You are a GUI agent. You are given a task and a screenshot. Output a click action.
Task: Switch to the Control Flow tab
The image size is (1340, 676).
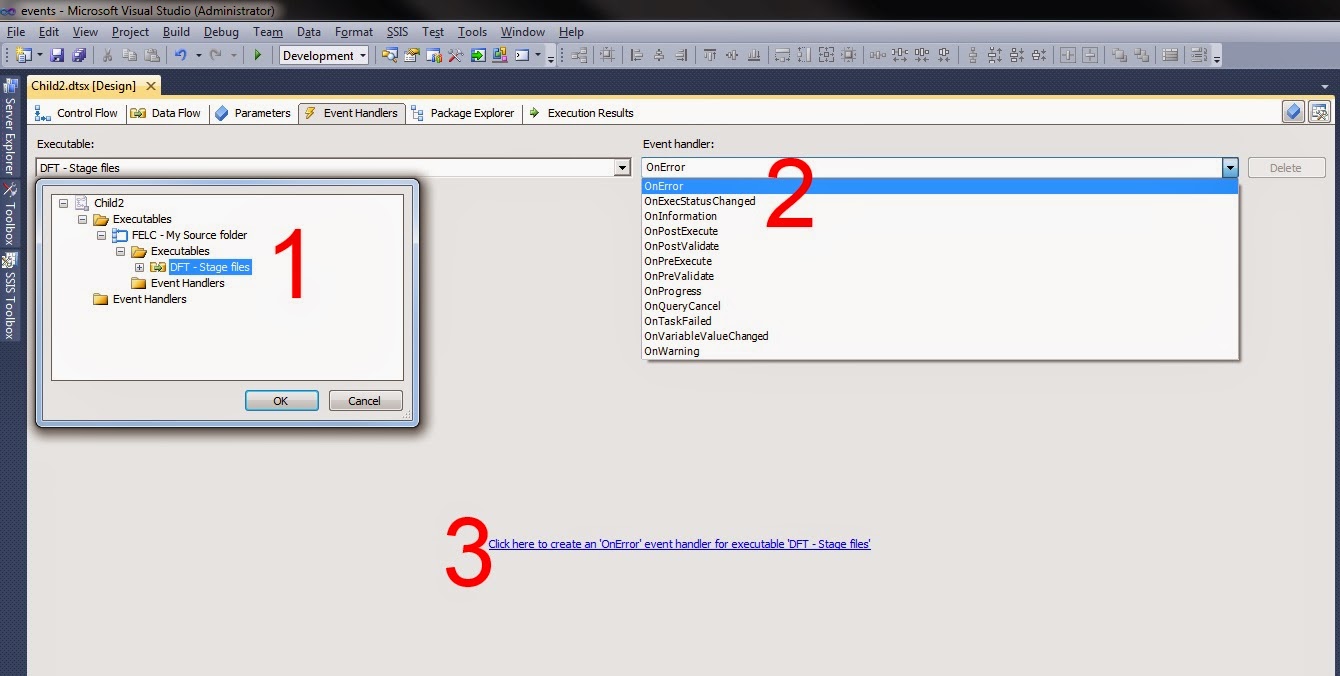click(76, 113)
